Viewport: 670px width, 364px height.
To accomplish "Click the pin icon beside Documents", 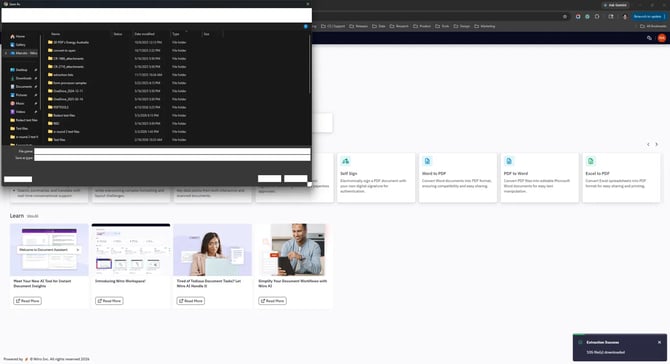I will click(x=36, y=87).
